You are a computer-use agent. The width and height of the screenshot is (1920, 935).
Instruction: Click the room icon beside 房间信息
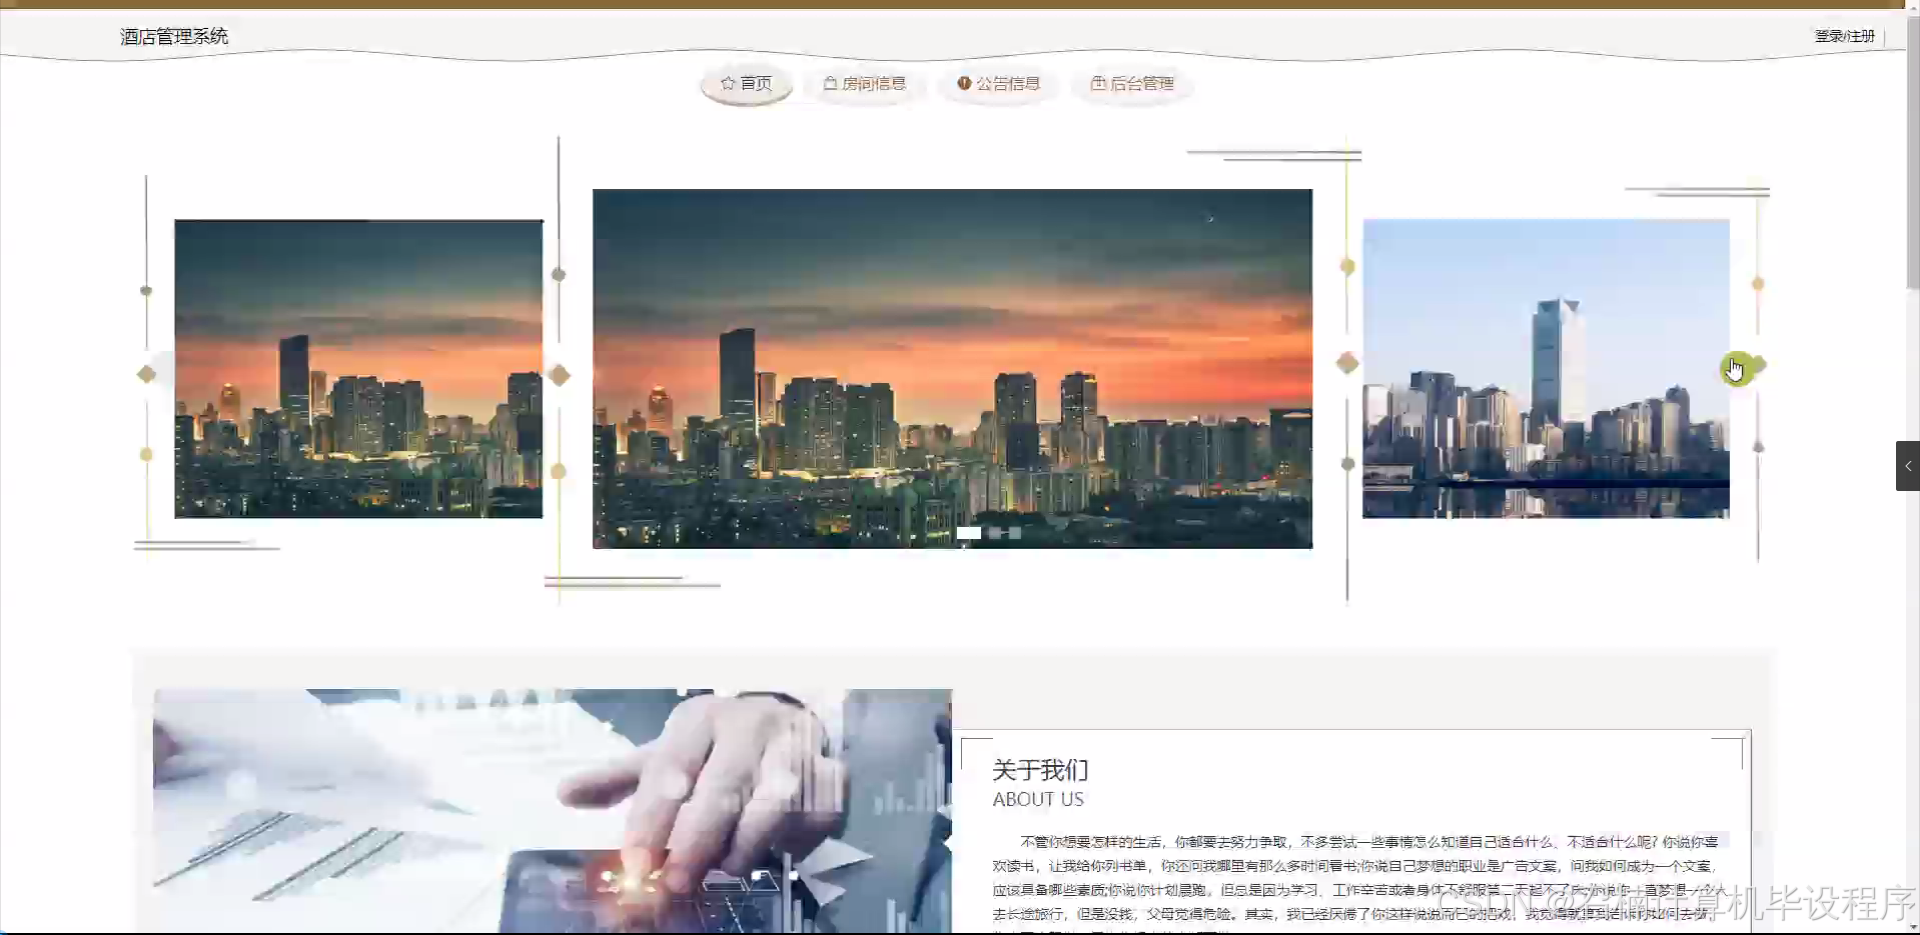[x=828, y=84]
